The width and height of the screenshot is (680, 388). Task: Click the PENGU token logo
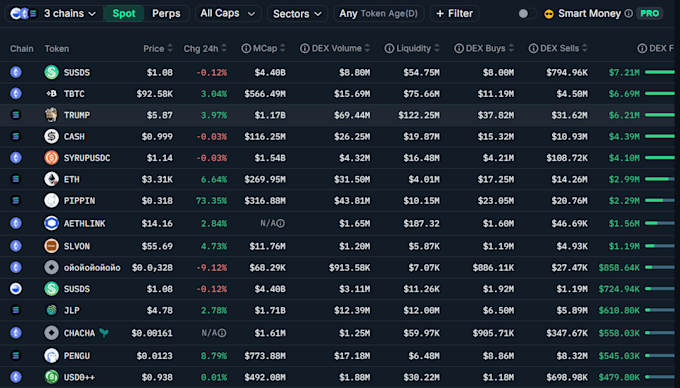pyautogui.click(x=51, y=355)
